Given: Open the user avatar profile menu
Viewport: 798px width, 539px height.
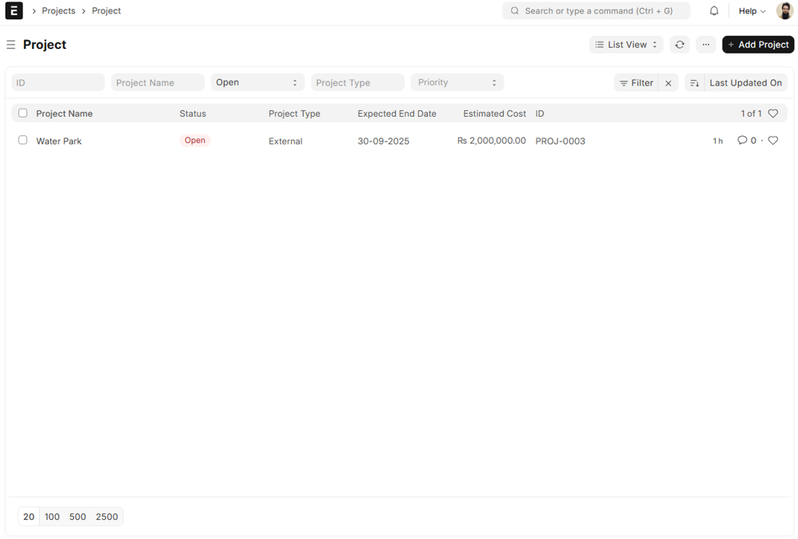Looking at the screenshot, I should [784, 11].
